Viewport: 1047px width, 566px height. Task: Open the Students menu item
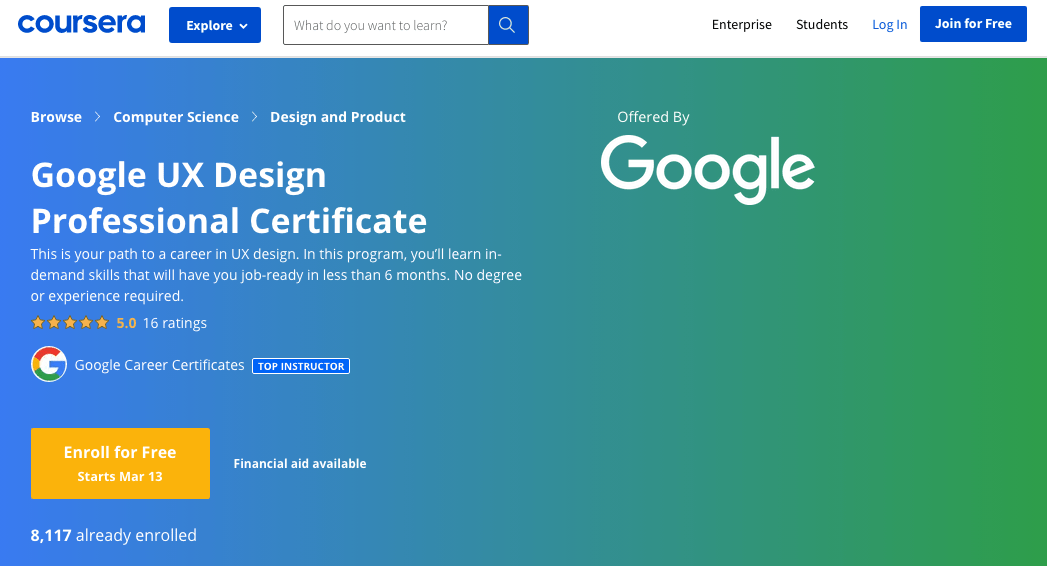tap(821, 25)
